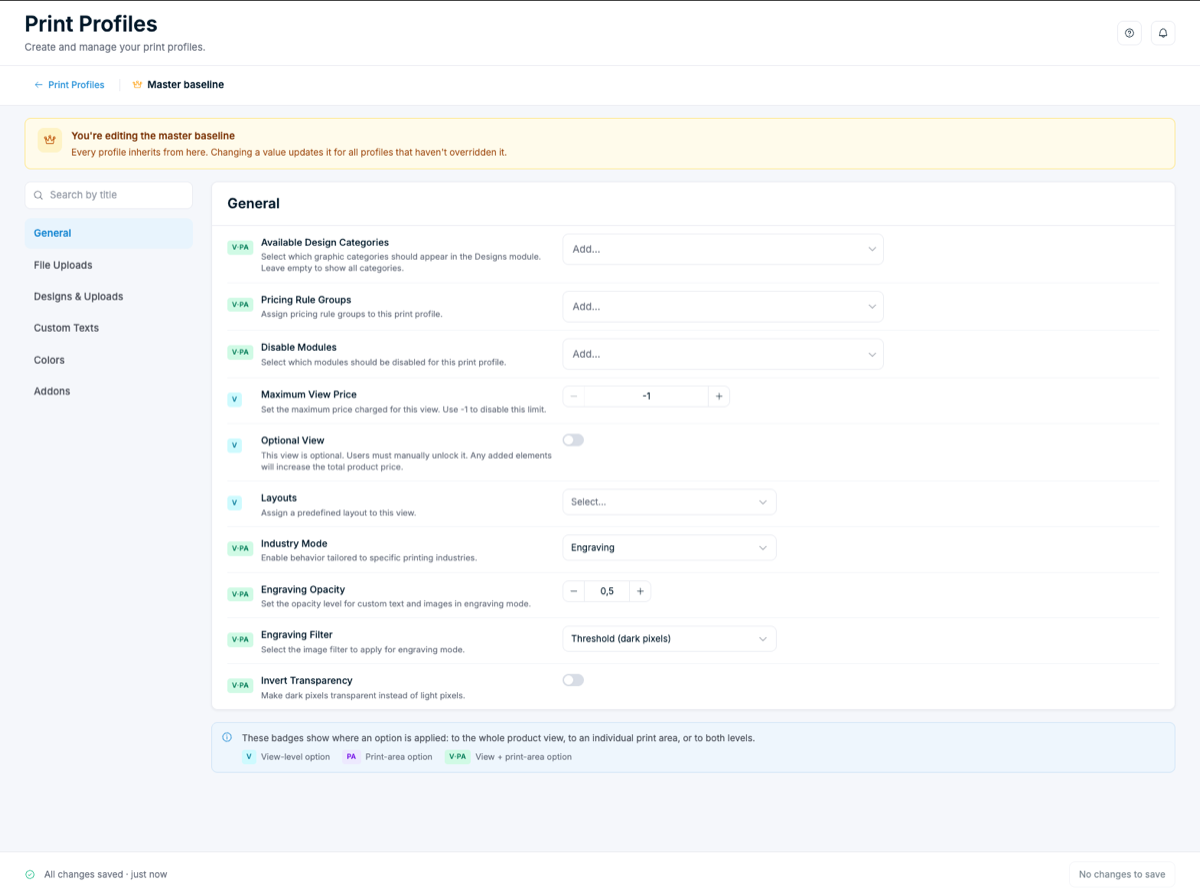Open the help icon in header

point(1129,33)
